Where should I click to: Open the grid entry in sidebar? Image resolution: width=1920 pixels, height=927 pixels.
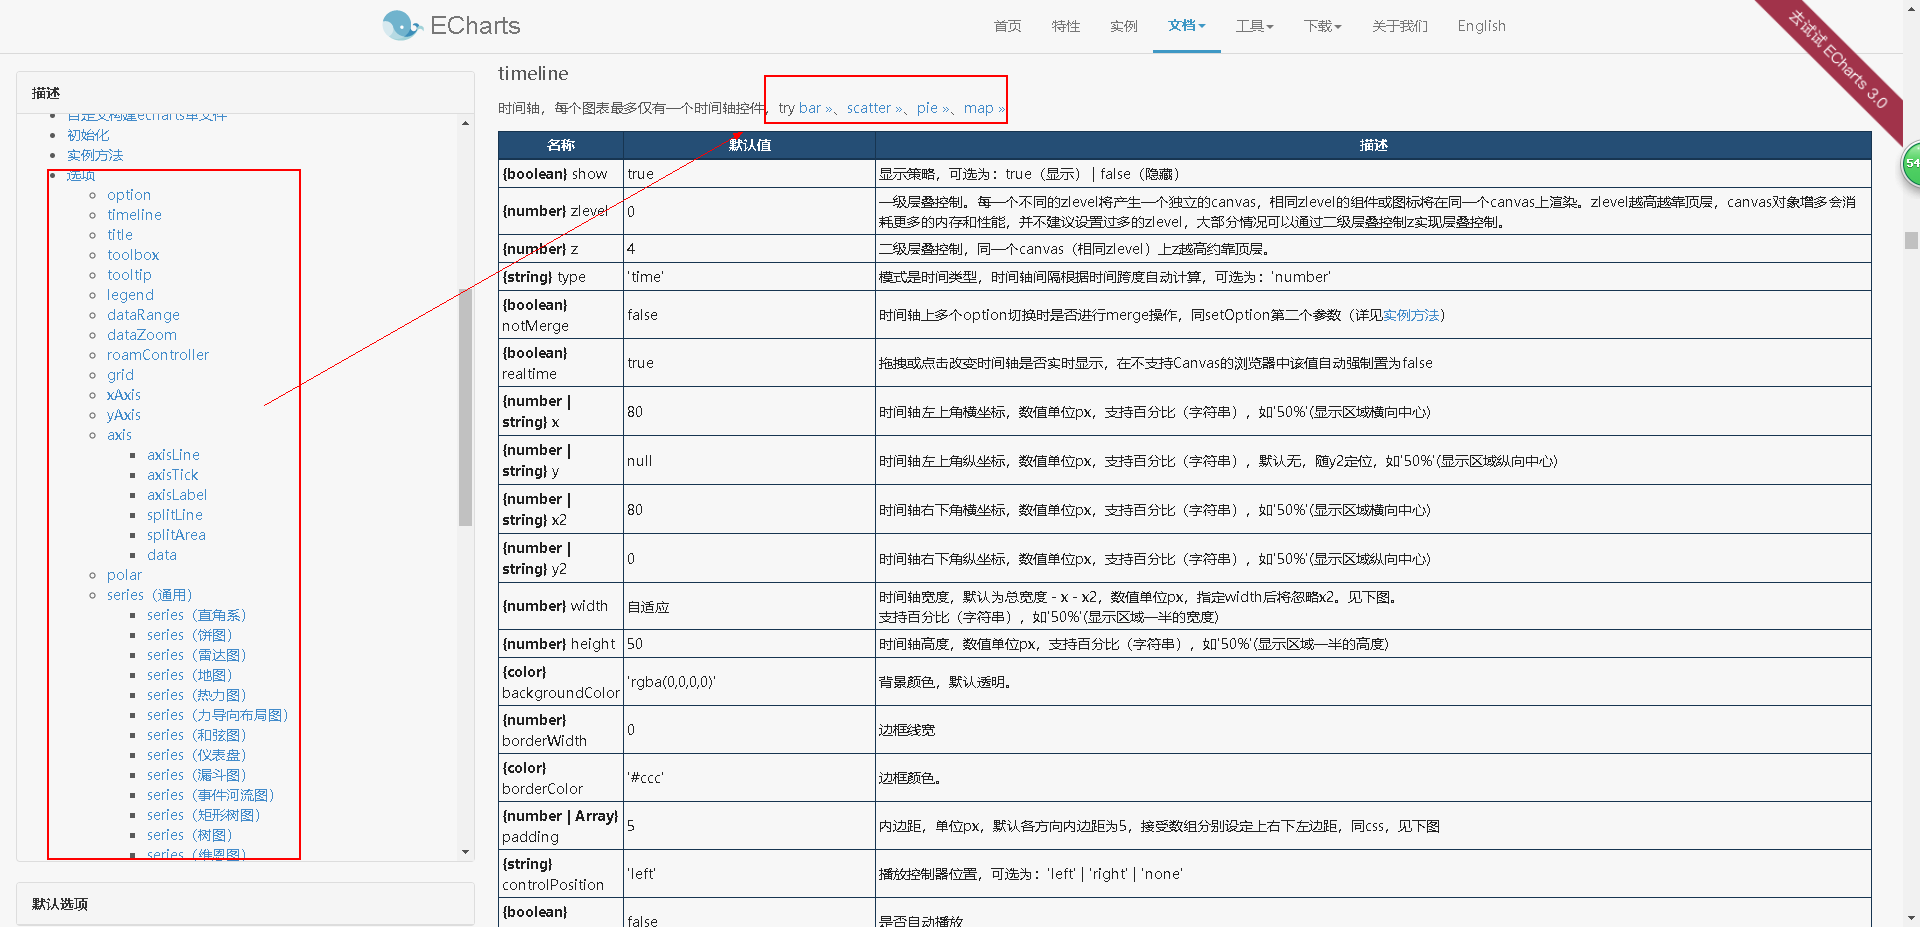coord(120,375)
